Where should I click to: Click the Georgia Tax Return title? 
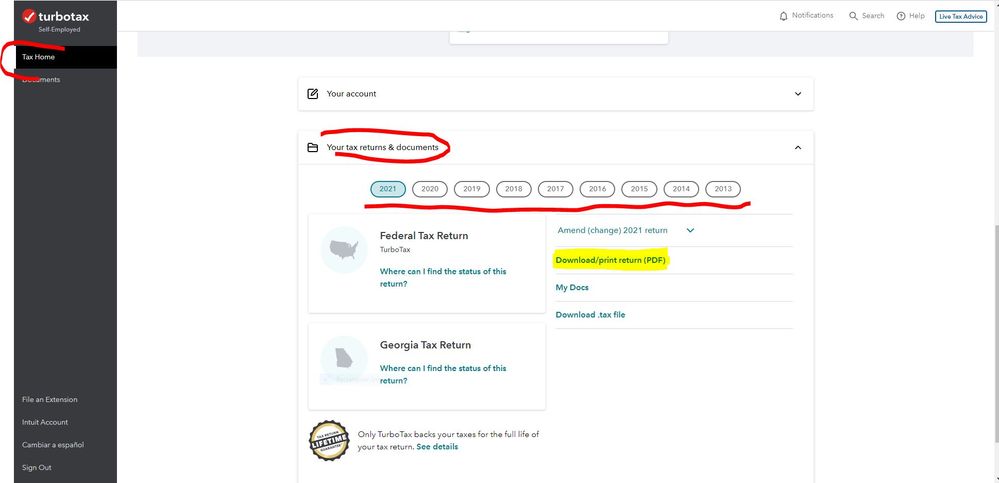(425, 345)
